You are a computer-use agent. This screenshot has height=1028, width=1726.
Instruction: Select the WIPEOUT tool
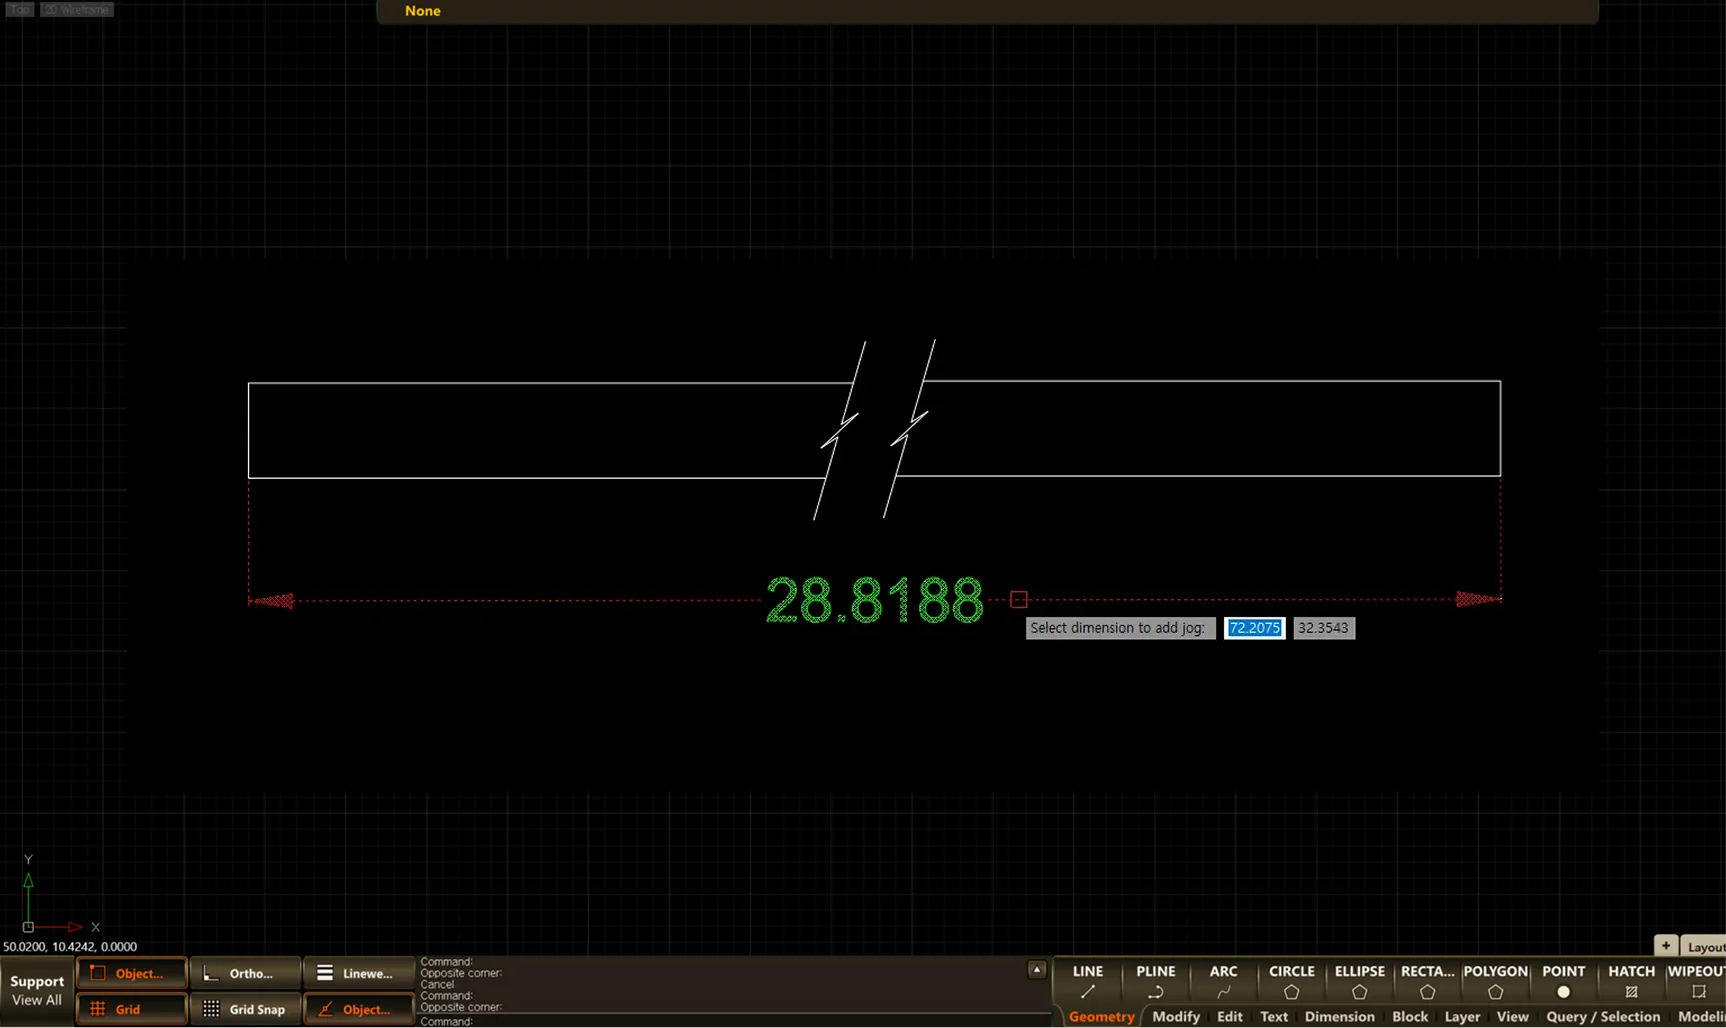click(1696, 981)
